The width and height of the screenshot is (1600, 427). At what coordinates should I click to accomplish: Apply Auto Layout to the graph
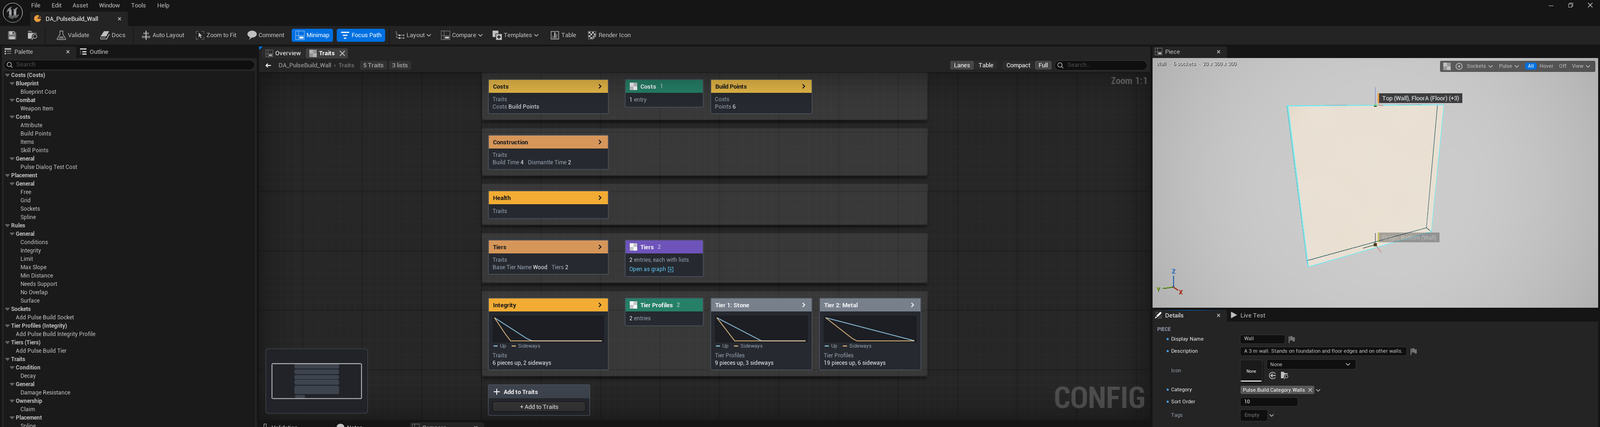coord(163,35)
